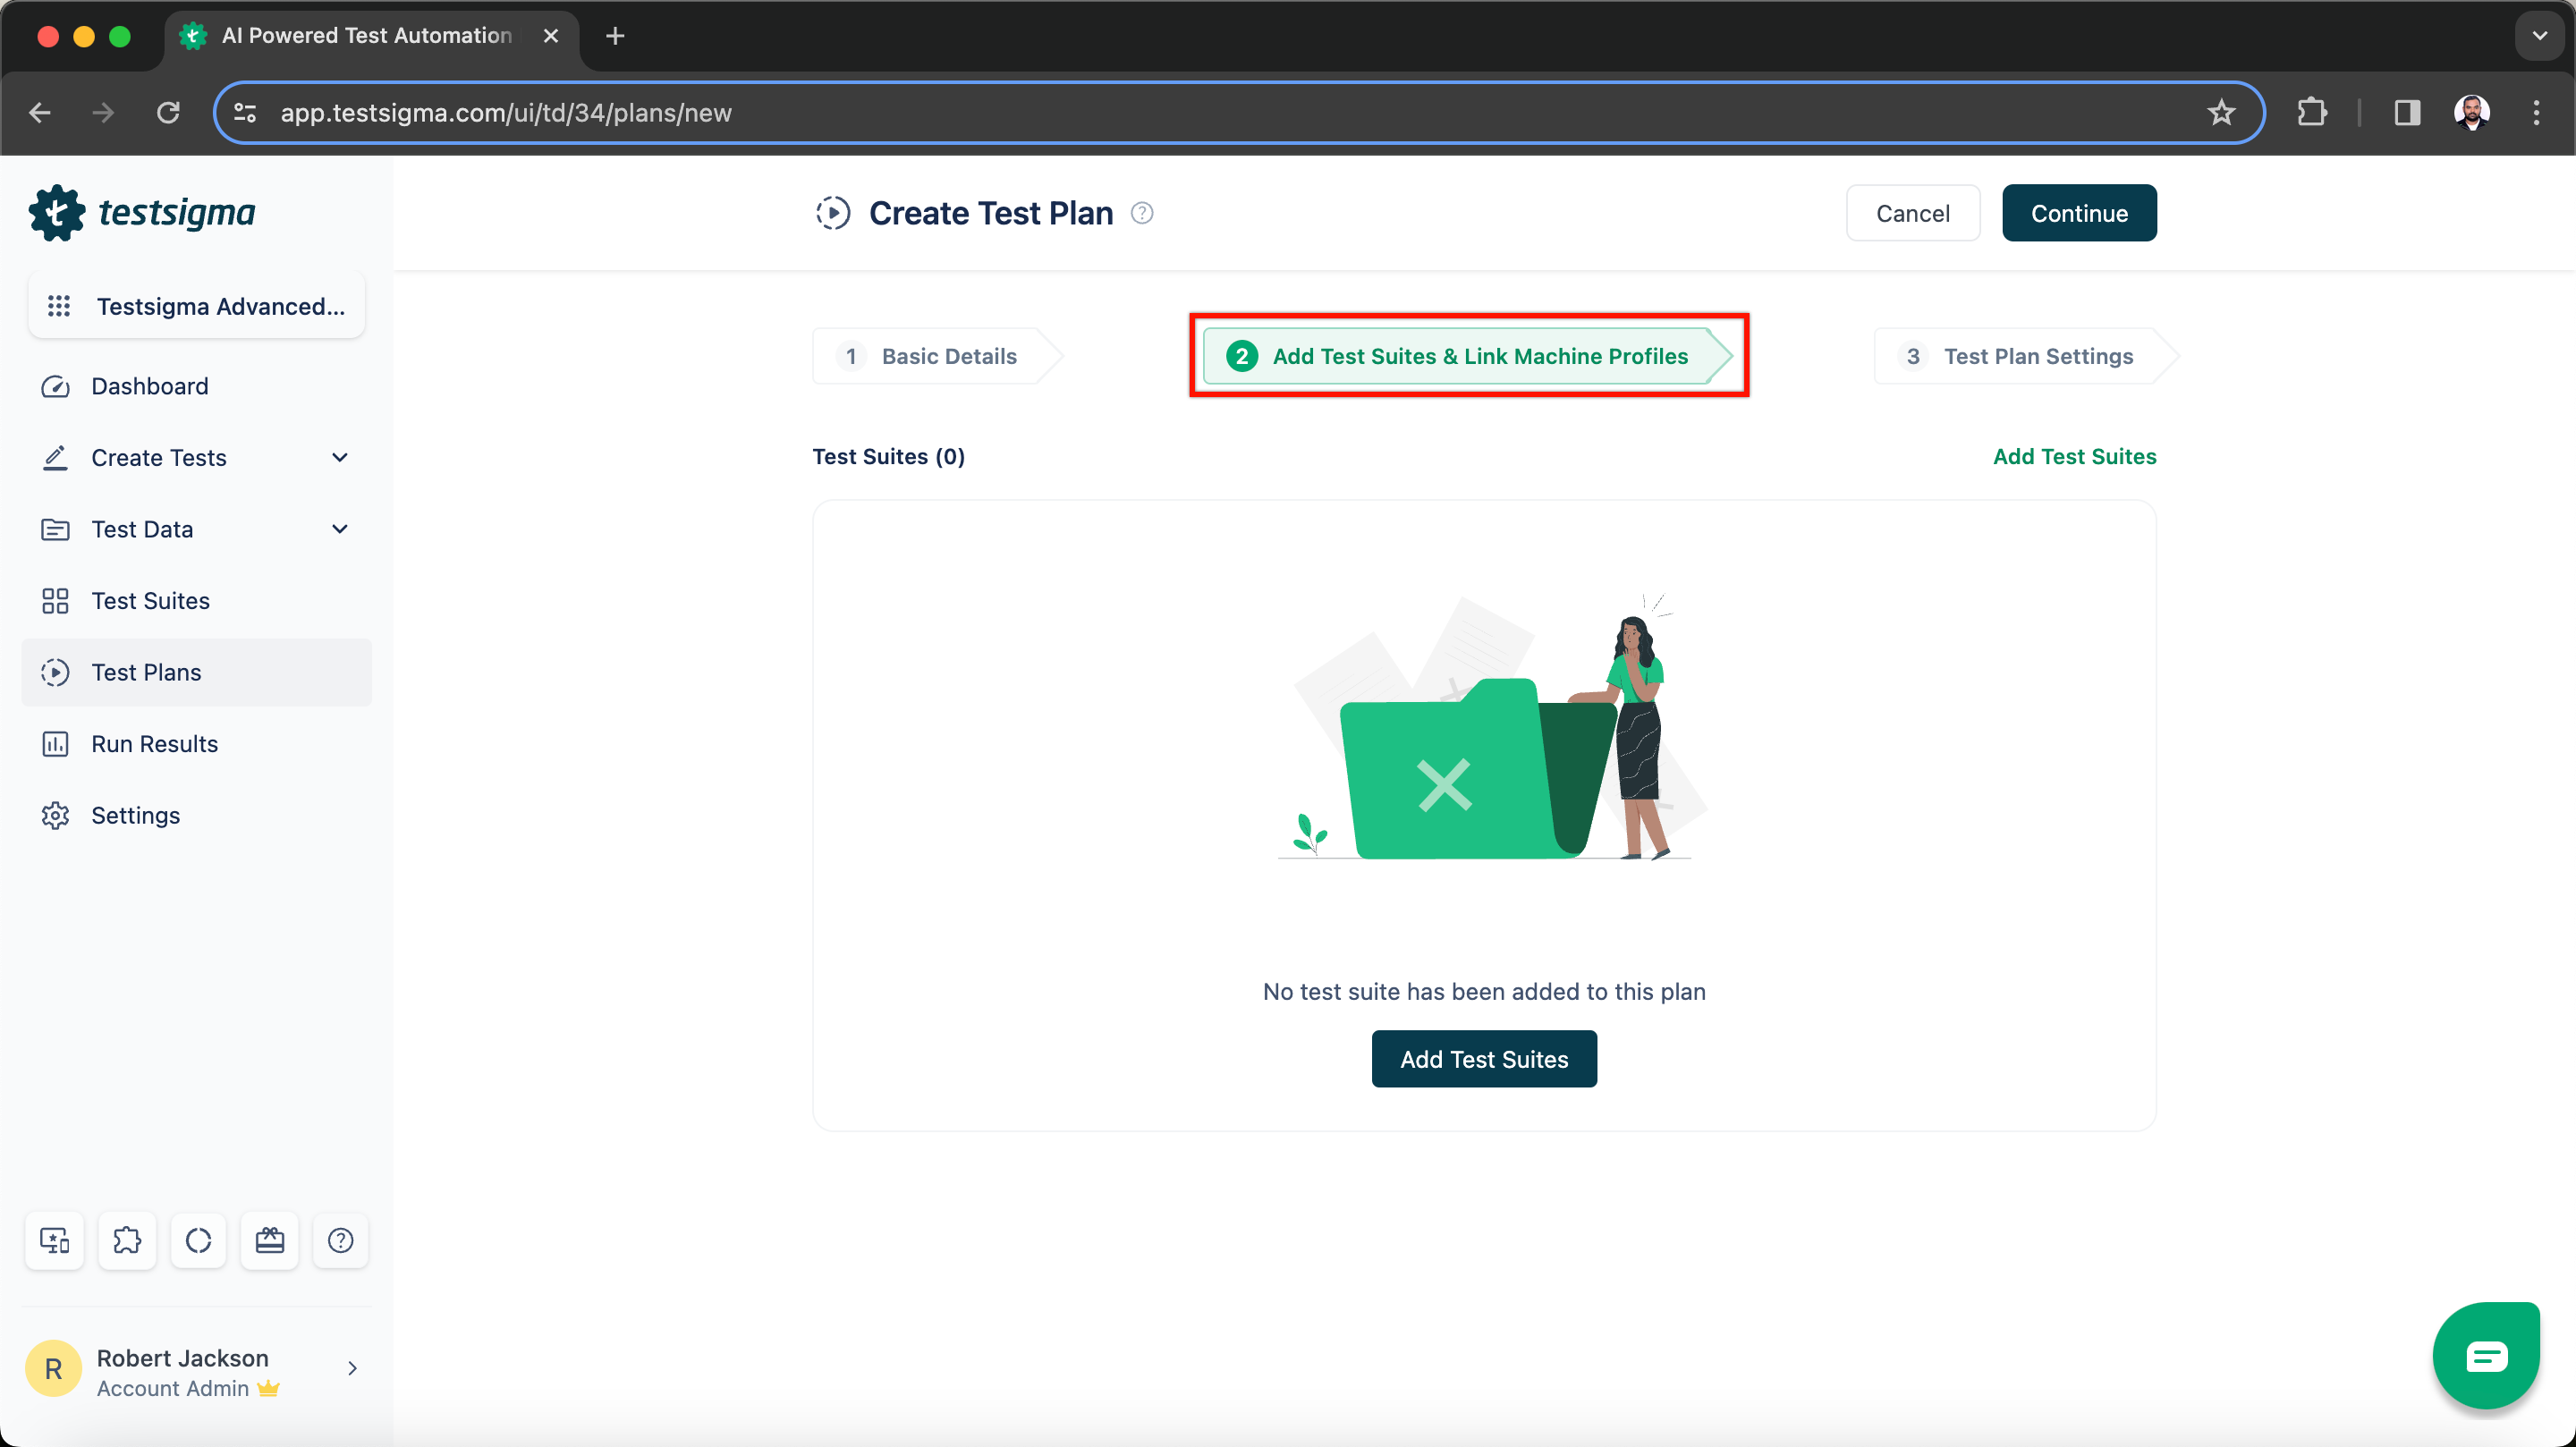Open the Testsigma Advanced project switcher
Viewport: 2576px width, 1447px height.
pyautogui.click(x=197, y=306)
